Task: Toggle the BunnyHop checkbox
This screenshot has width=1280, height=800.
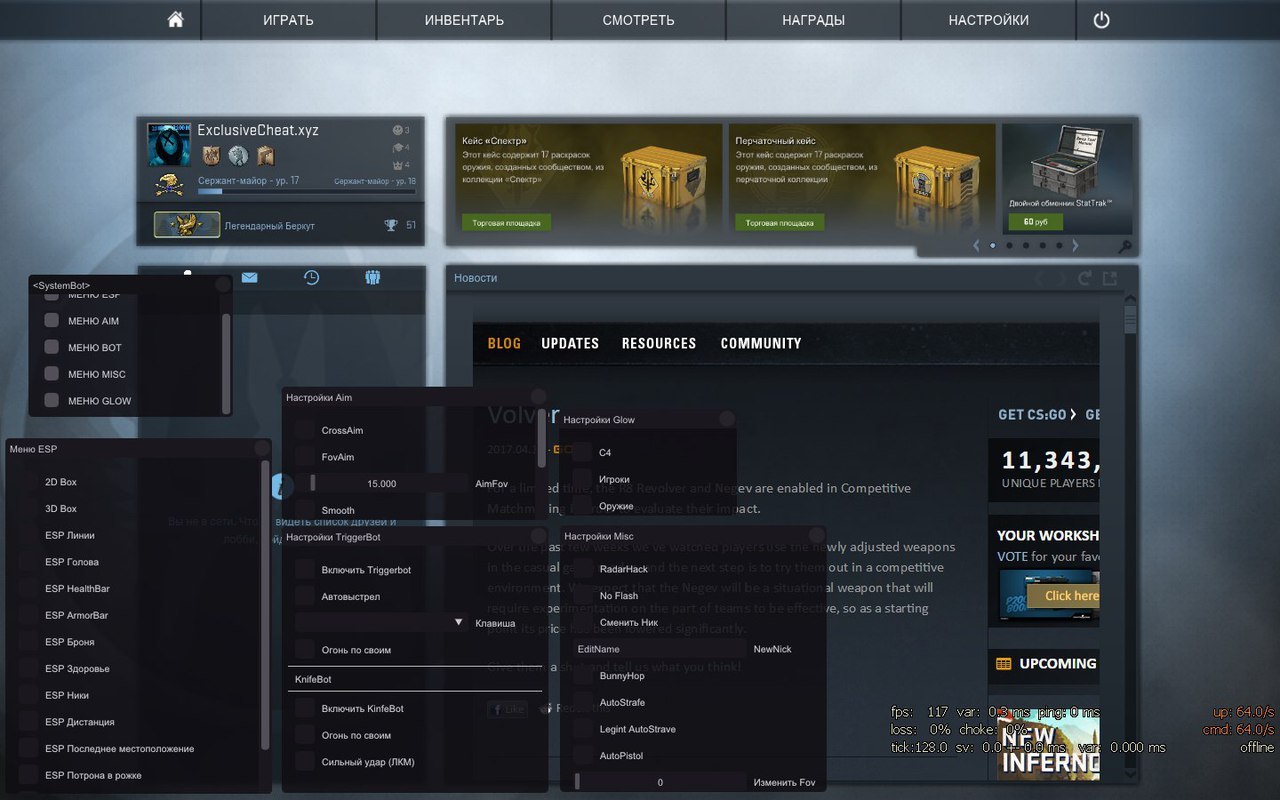Action: [583, 676]
